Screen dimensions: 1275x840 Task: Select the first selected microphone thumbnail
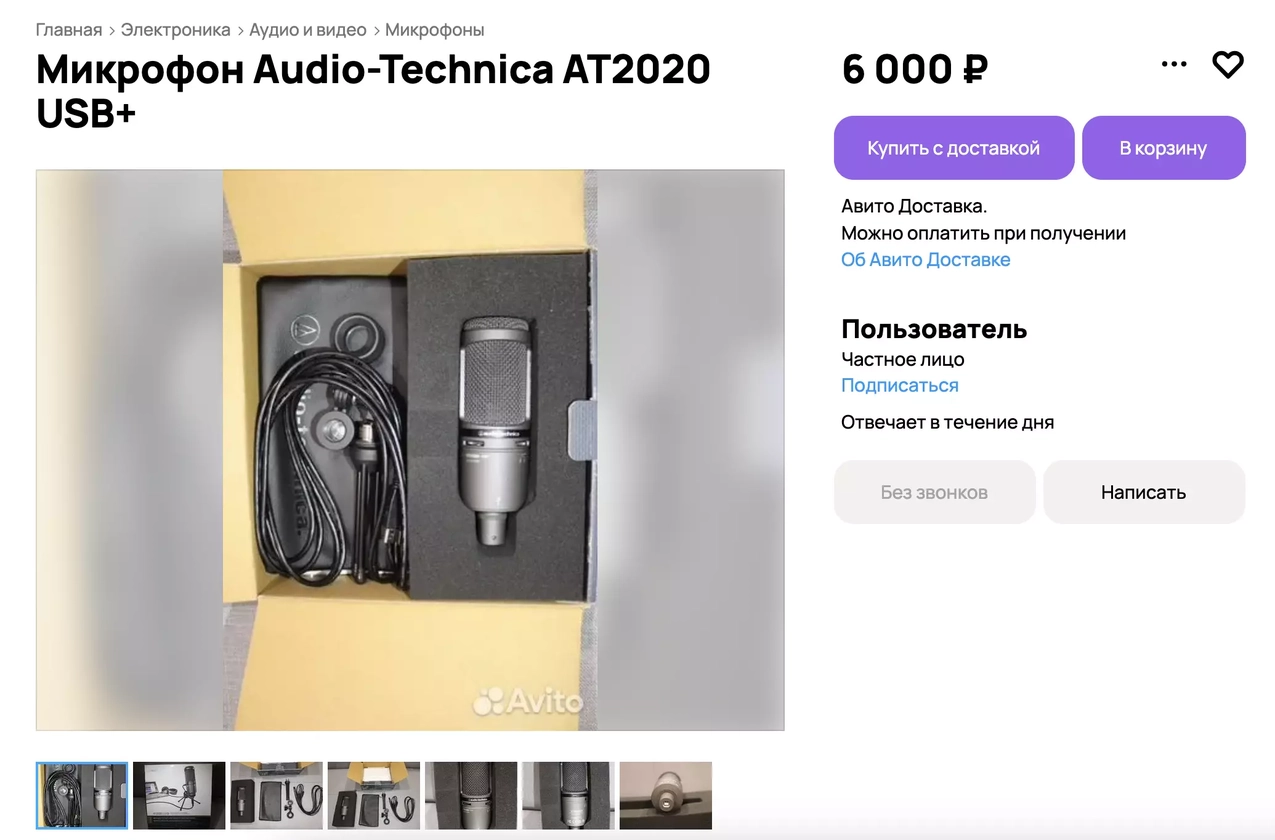[82, 796]
